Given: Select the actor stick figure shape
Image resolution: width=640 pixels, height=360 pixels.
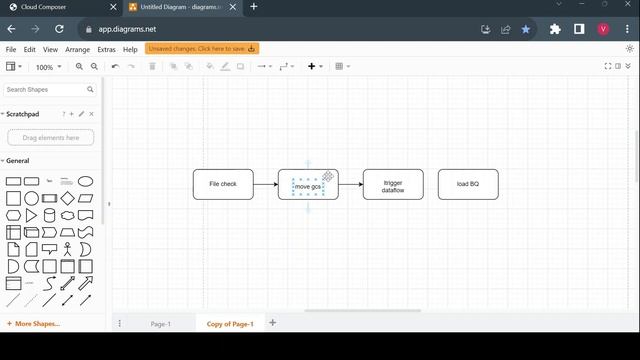Looking at the screenshot, I should 67,249.
